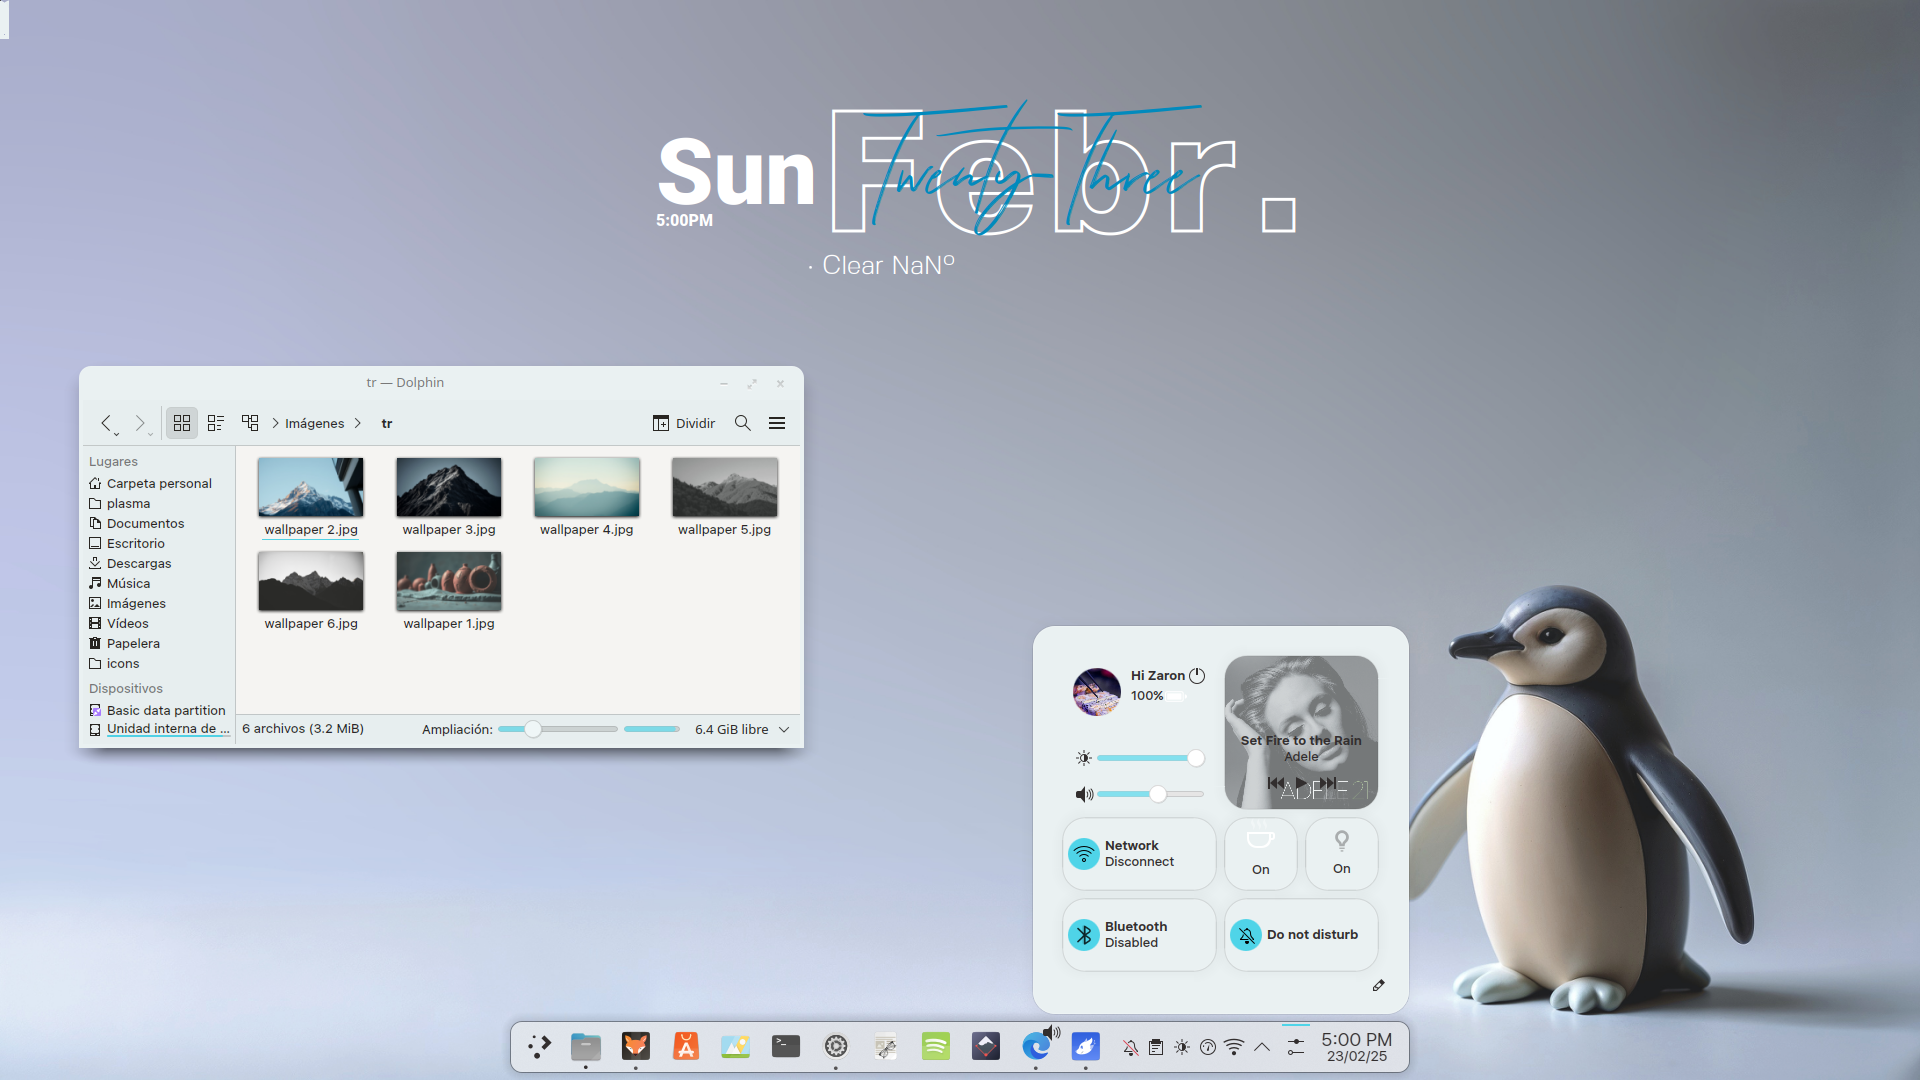
Task: Go back in Dolphin navigation
Action: click(x=105, y=423)
